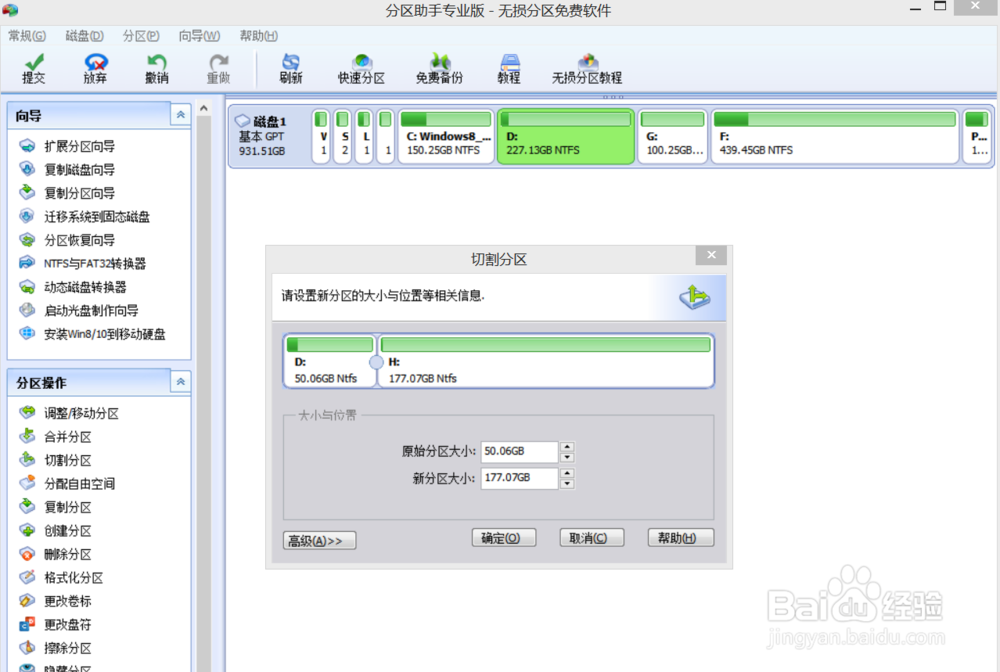The width and height of the screenshot is (1000, 672).
Task: Click the sidebar scrollbar up arrow
Action: [203, 108]
